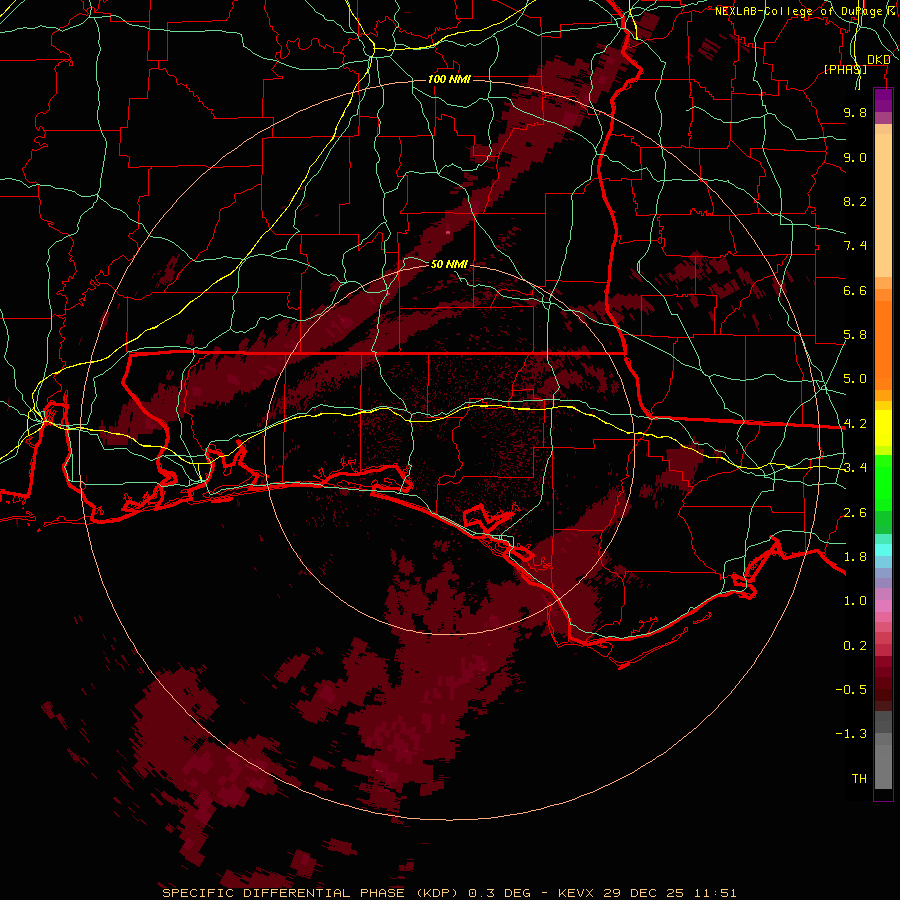Pick the pink band of the color scale
The width and height of the screenshot is (900, 900).
pyautogui.click(x=883, y=606)
